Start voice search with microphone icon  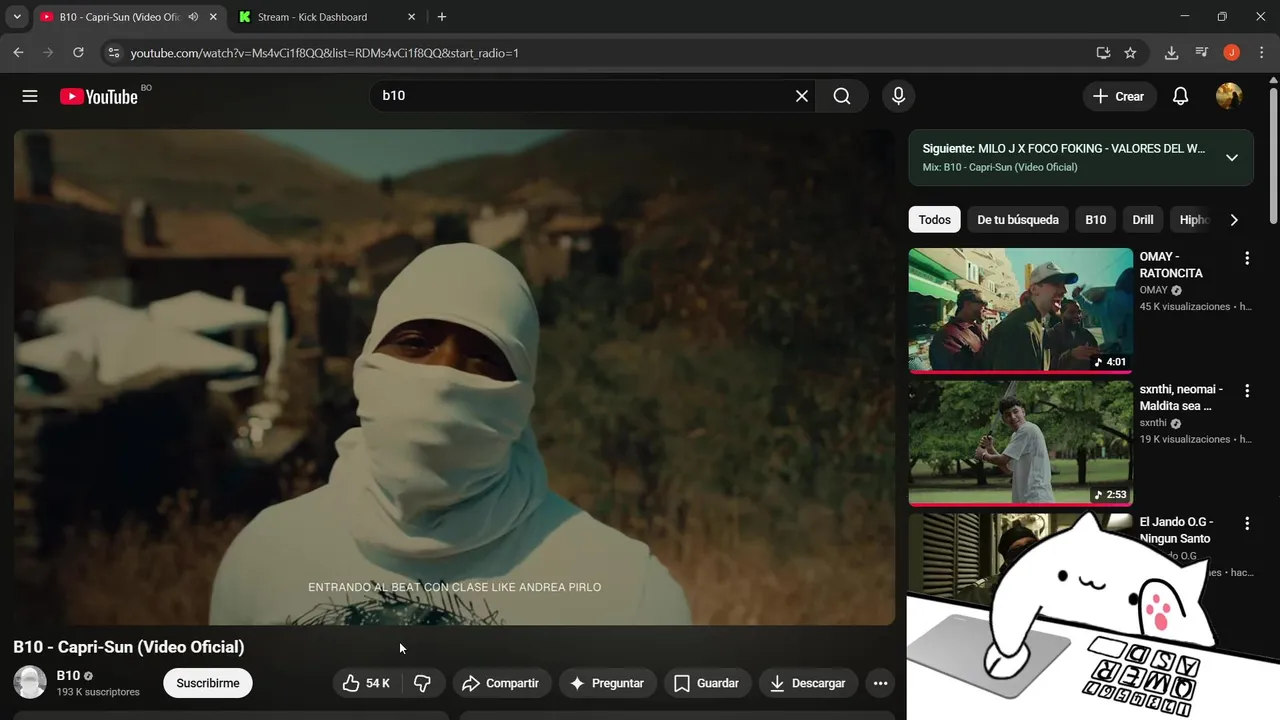click(x=898, y=96)
